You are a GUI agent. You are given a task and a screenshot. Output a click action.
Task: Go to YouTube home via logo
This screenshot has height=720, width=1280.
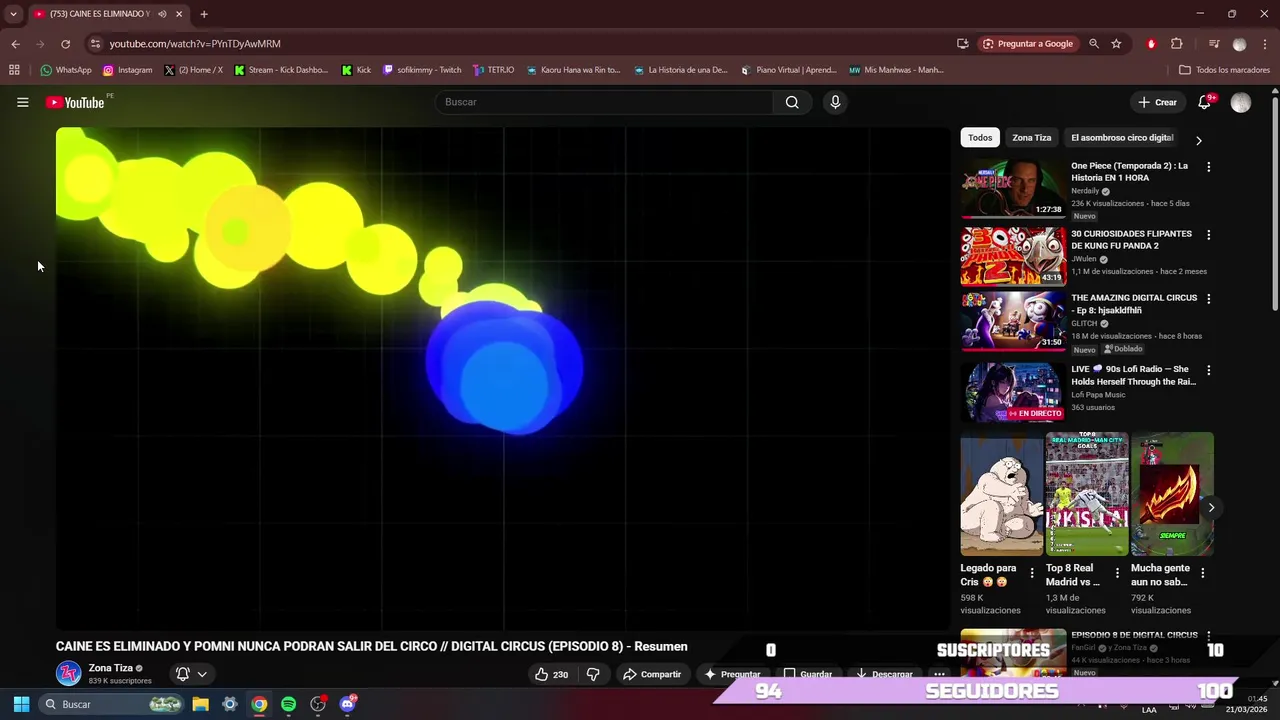(x=75, y=102)
